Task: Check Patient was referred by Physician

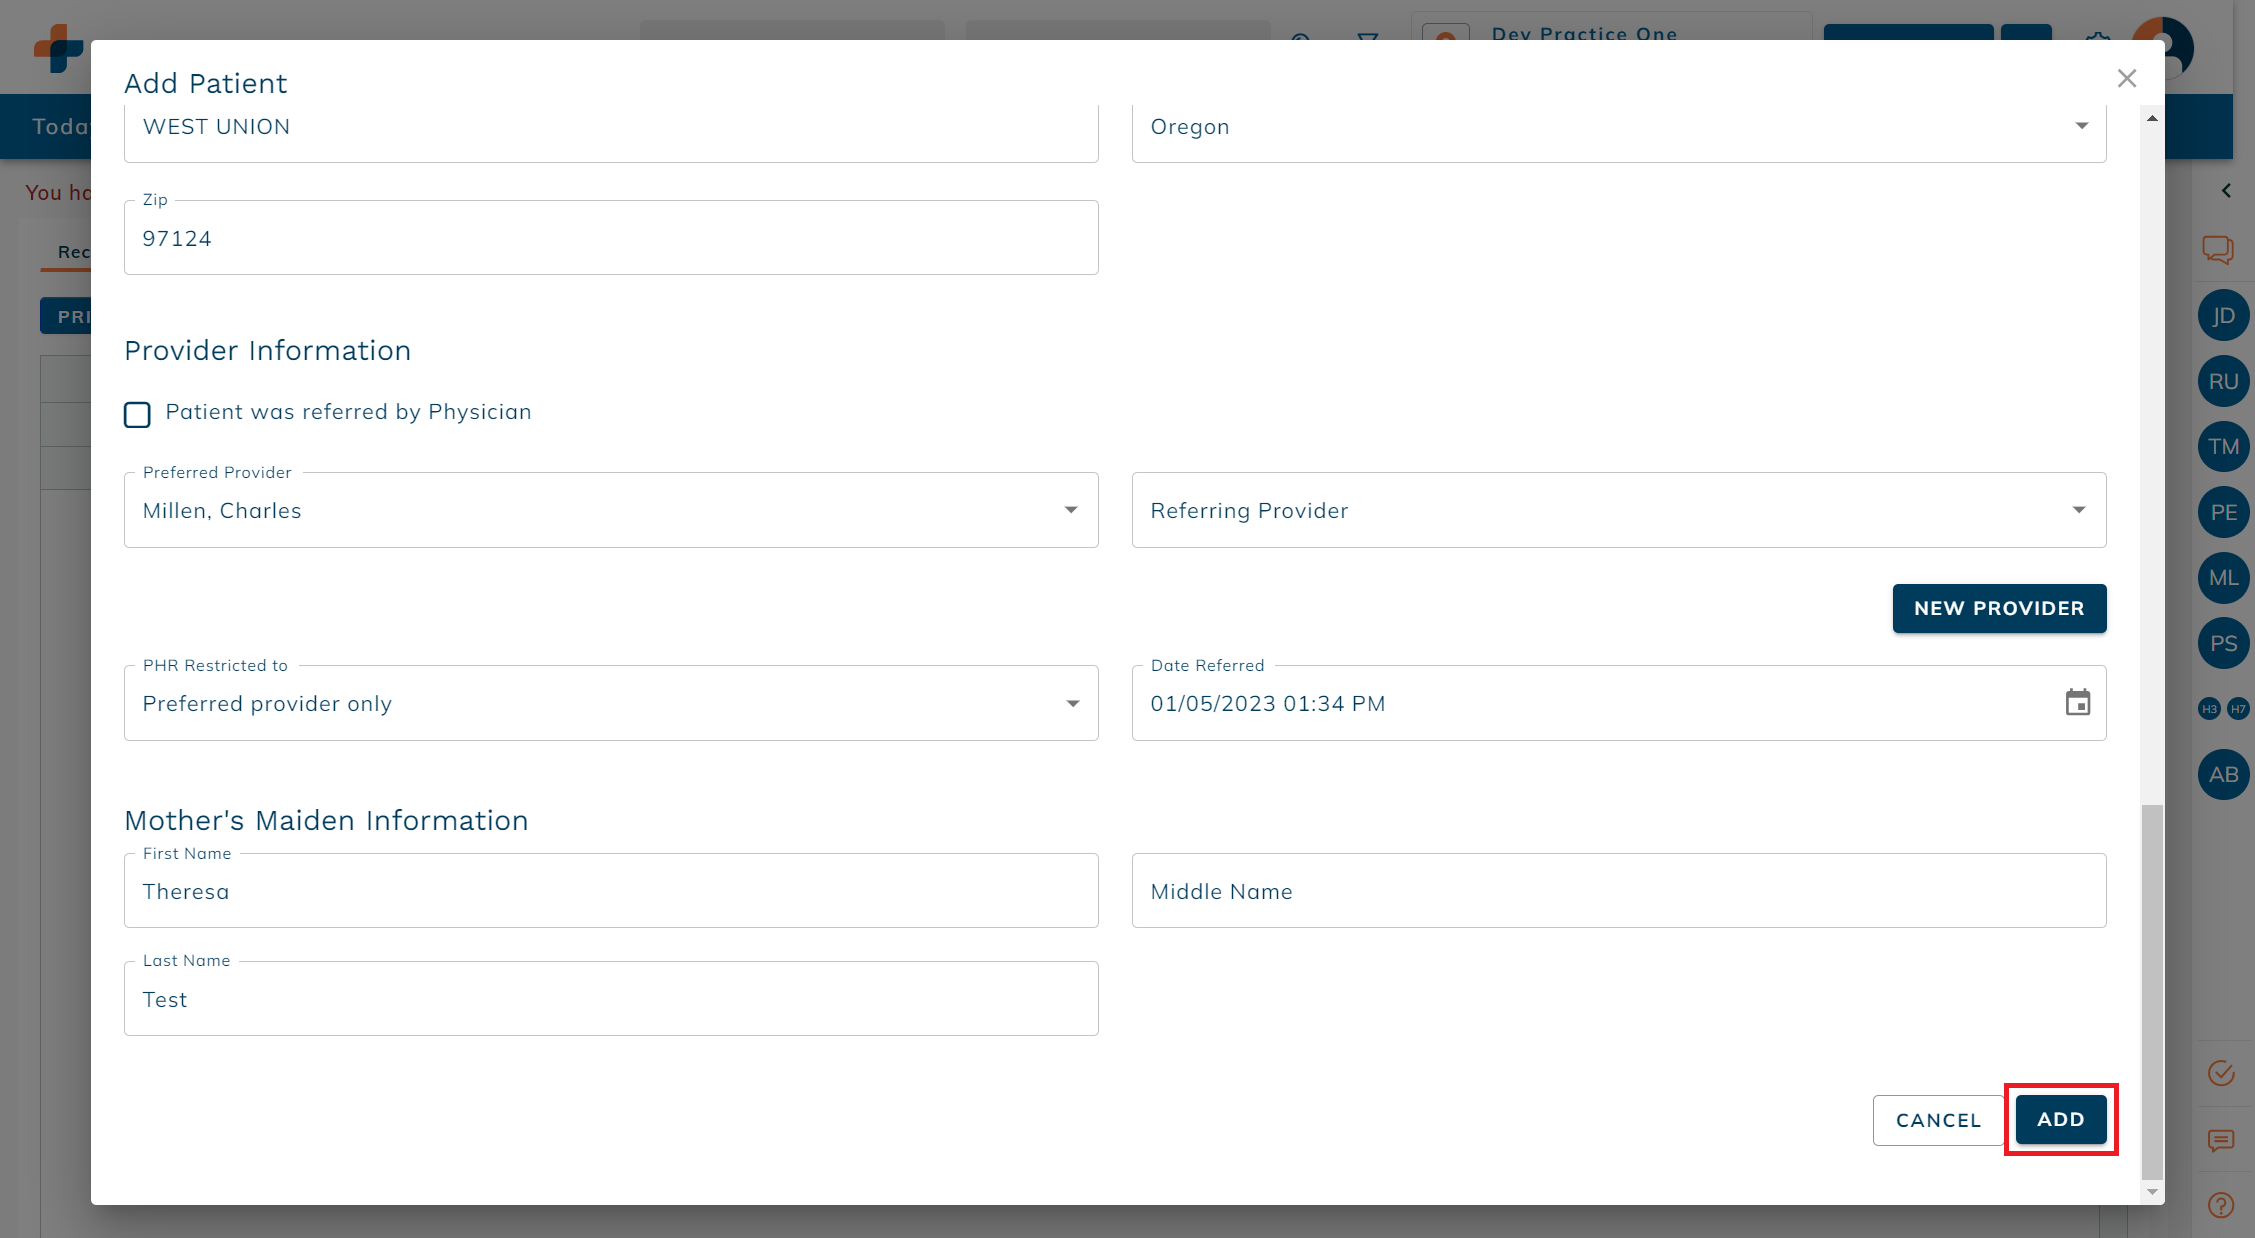Action: pos(137,414)
